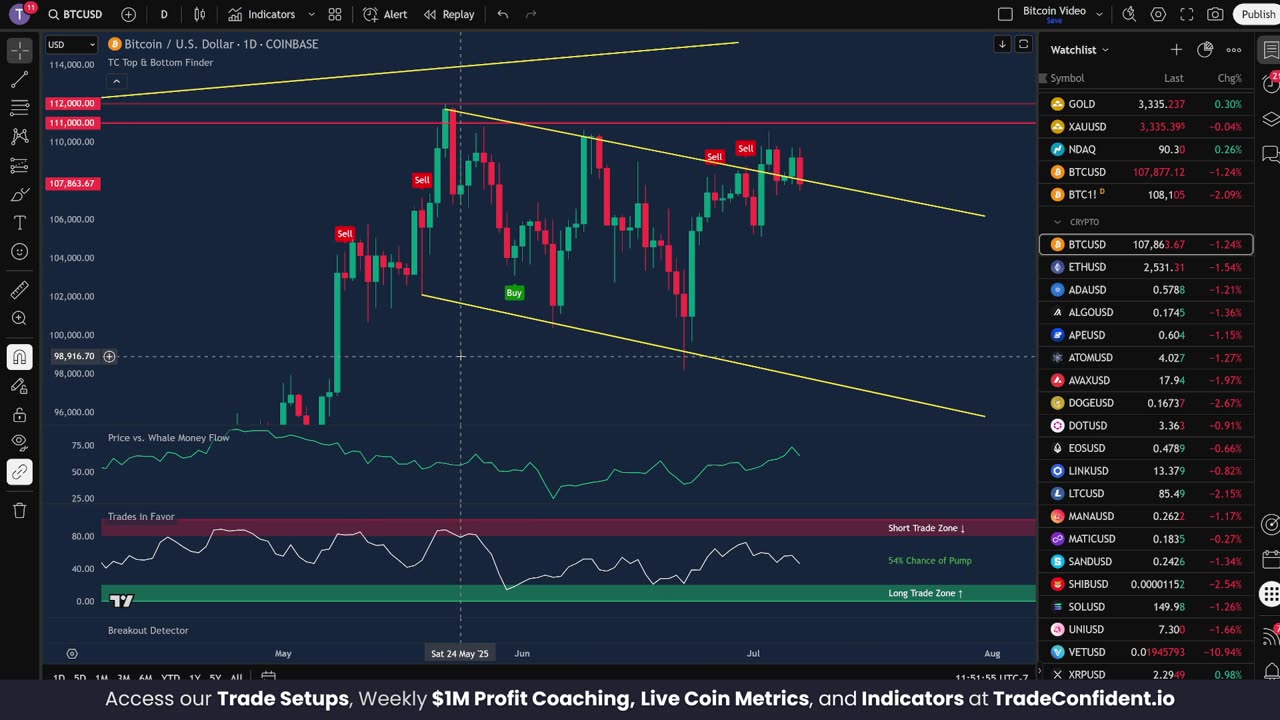The width and height of the screenshot is (1280, 720).
Task: Add a symbol to the watchlist
Action: tap(1176, 50)
